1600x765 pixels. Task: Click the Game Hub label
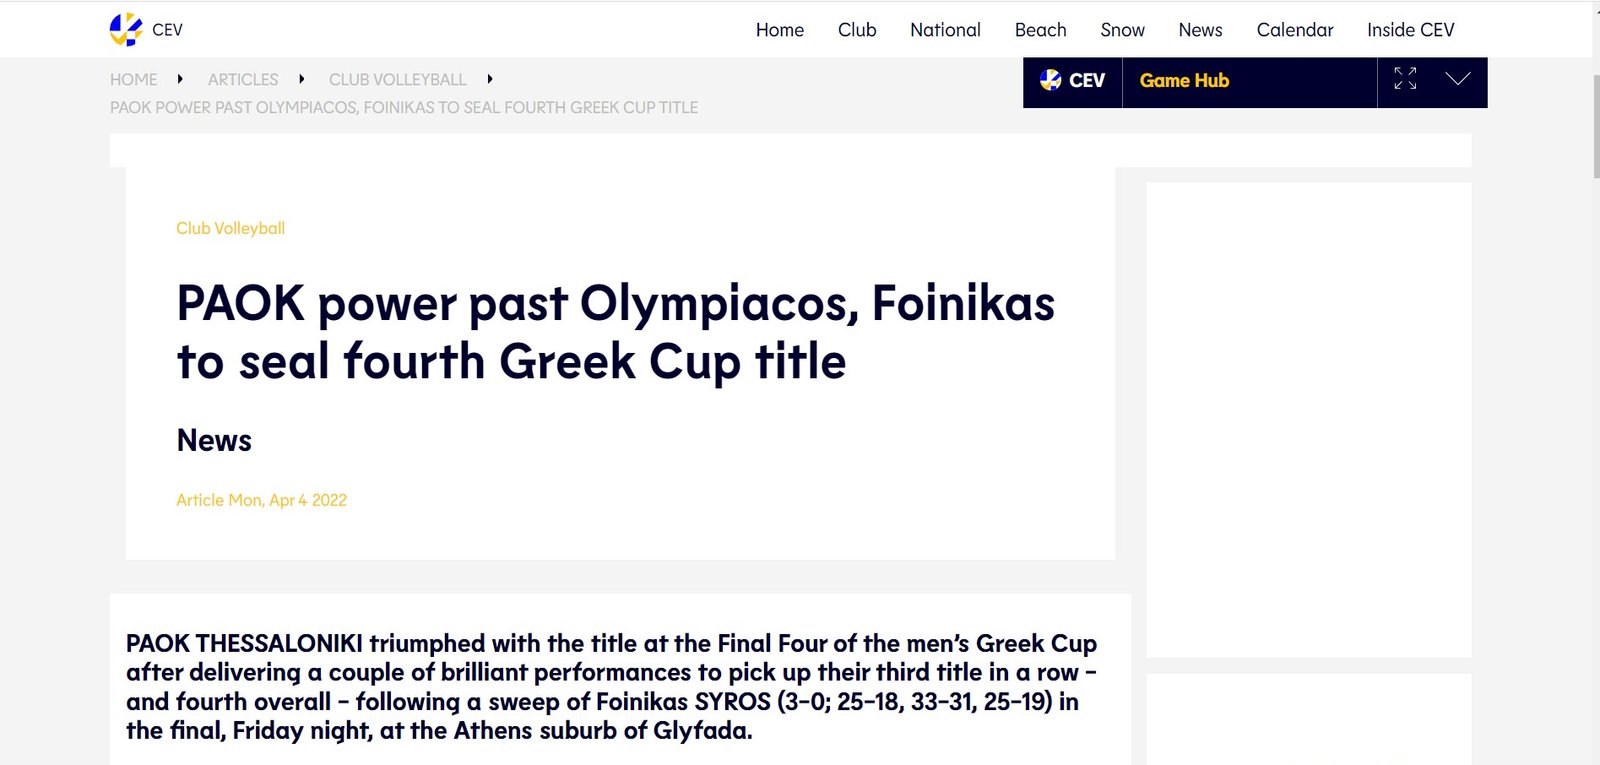1184,81
